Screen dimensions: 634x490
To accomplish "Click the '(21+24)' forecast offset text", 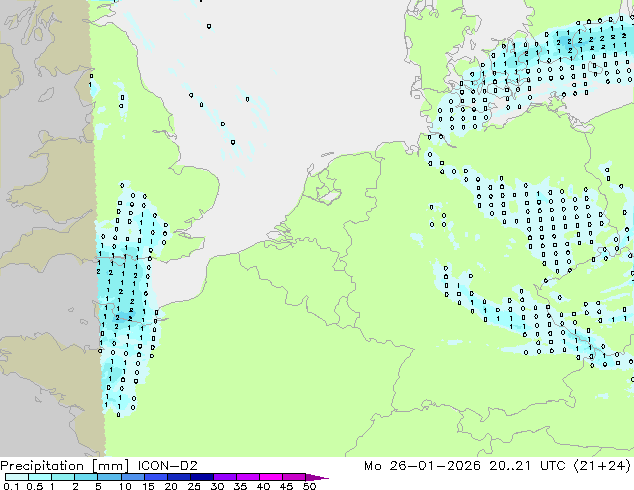I will click(602, 466).
